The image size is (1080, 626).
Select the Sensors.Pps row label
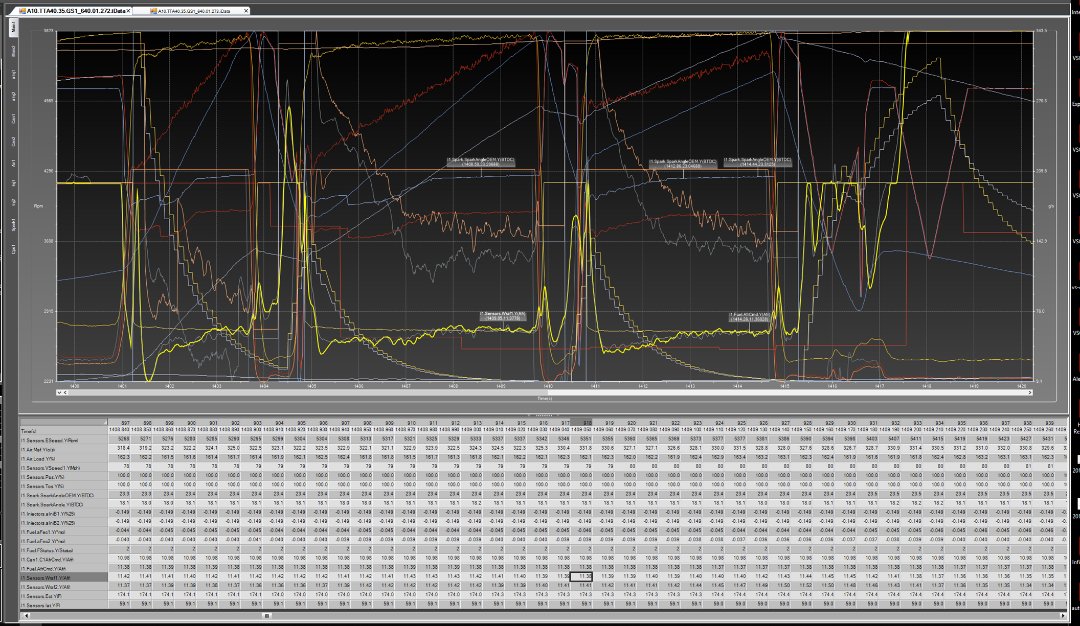(63, 477)
